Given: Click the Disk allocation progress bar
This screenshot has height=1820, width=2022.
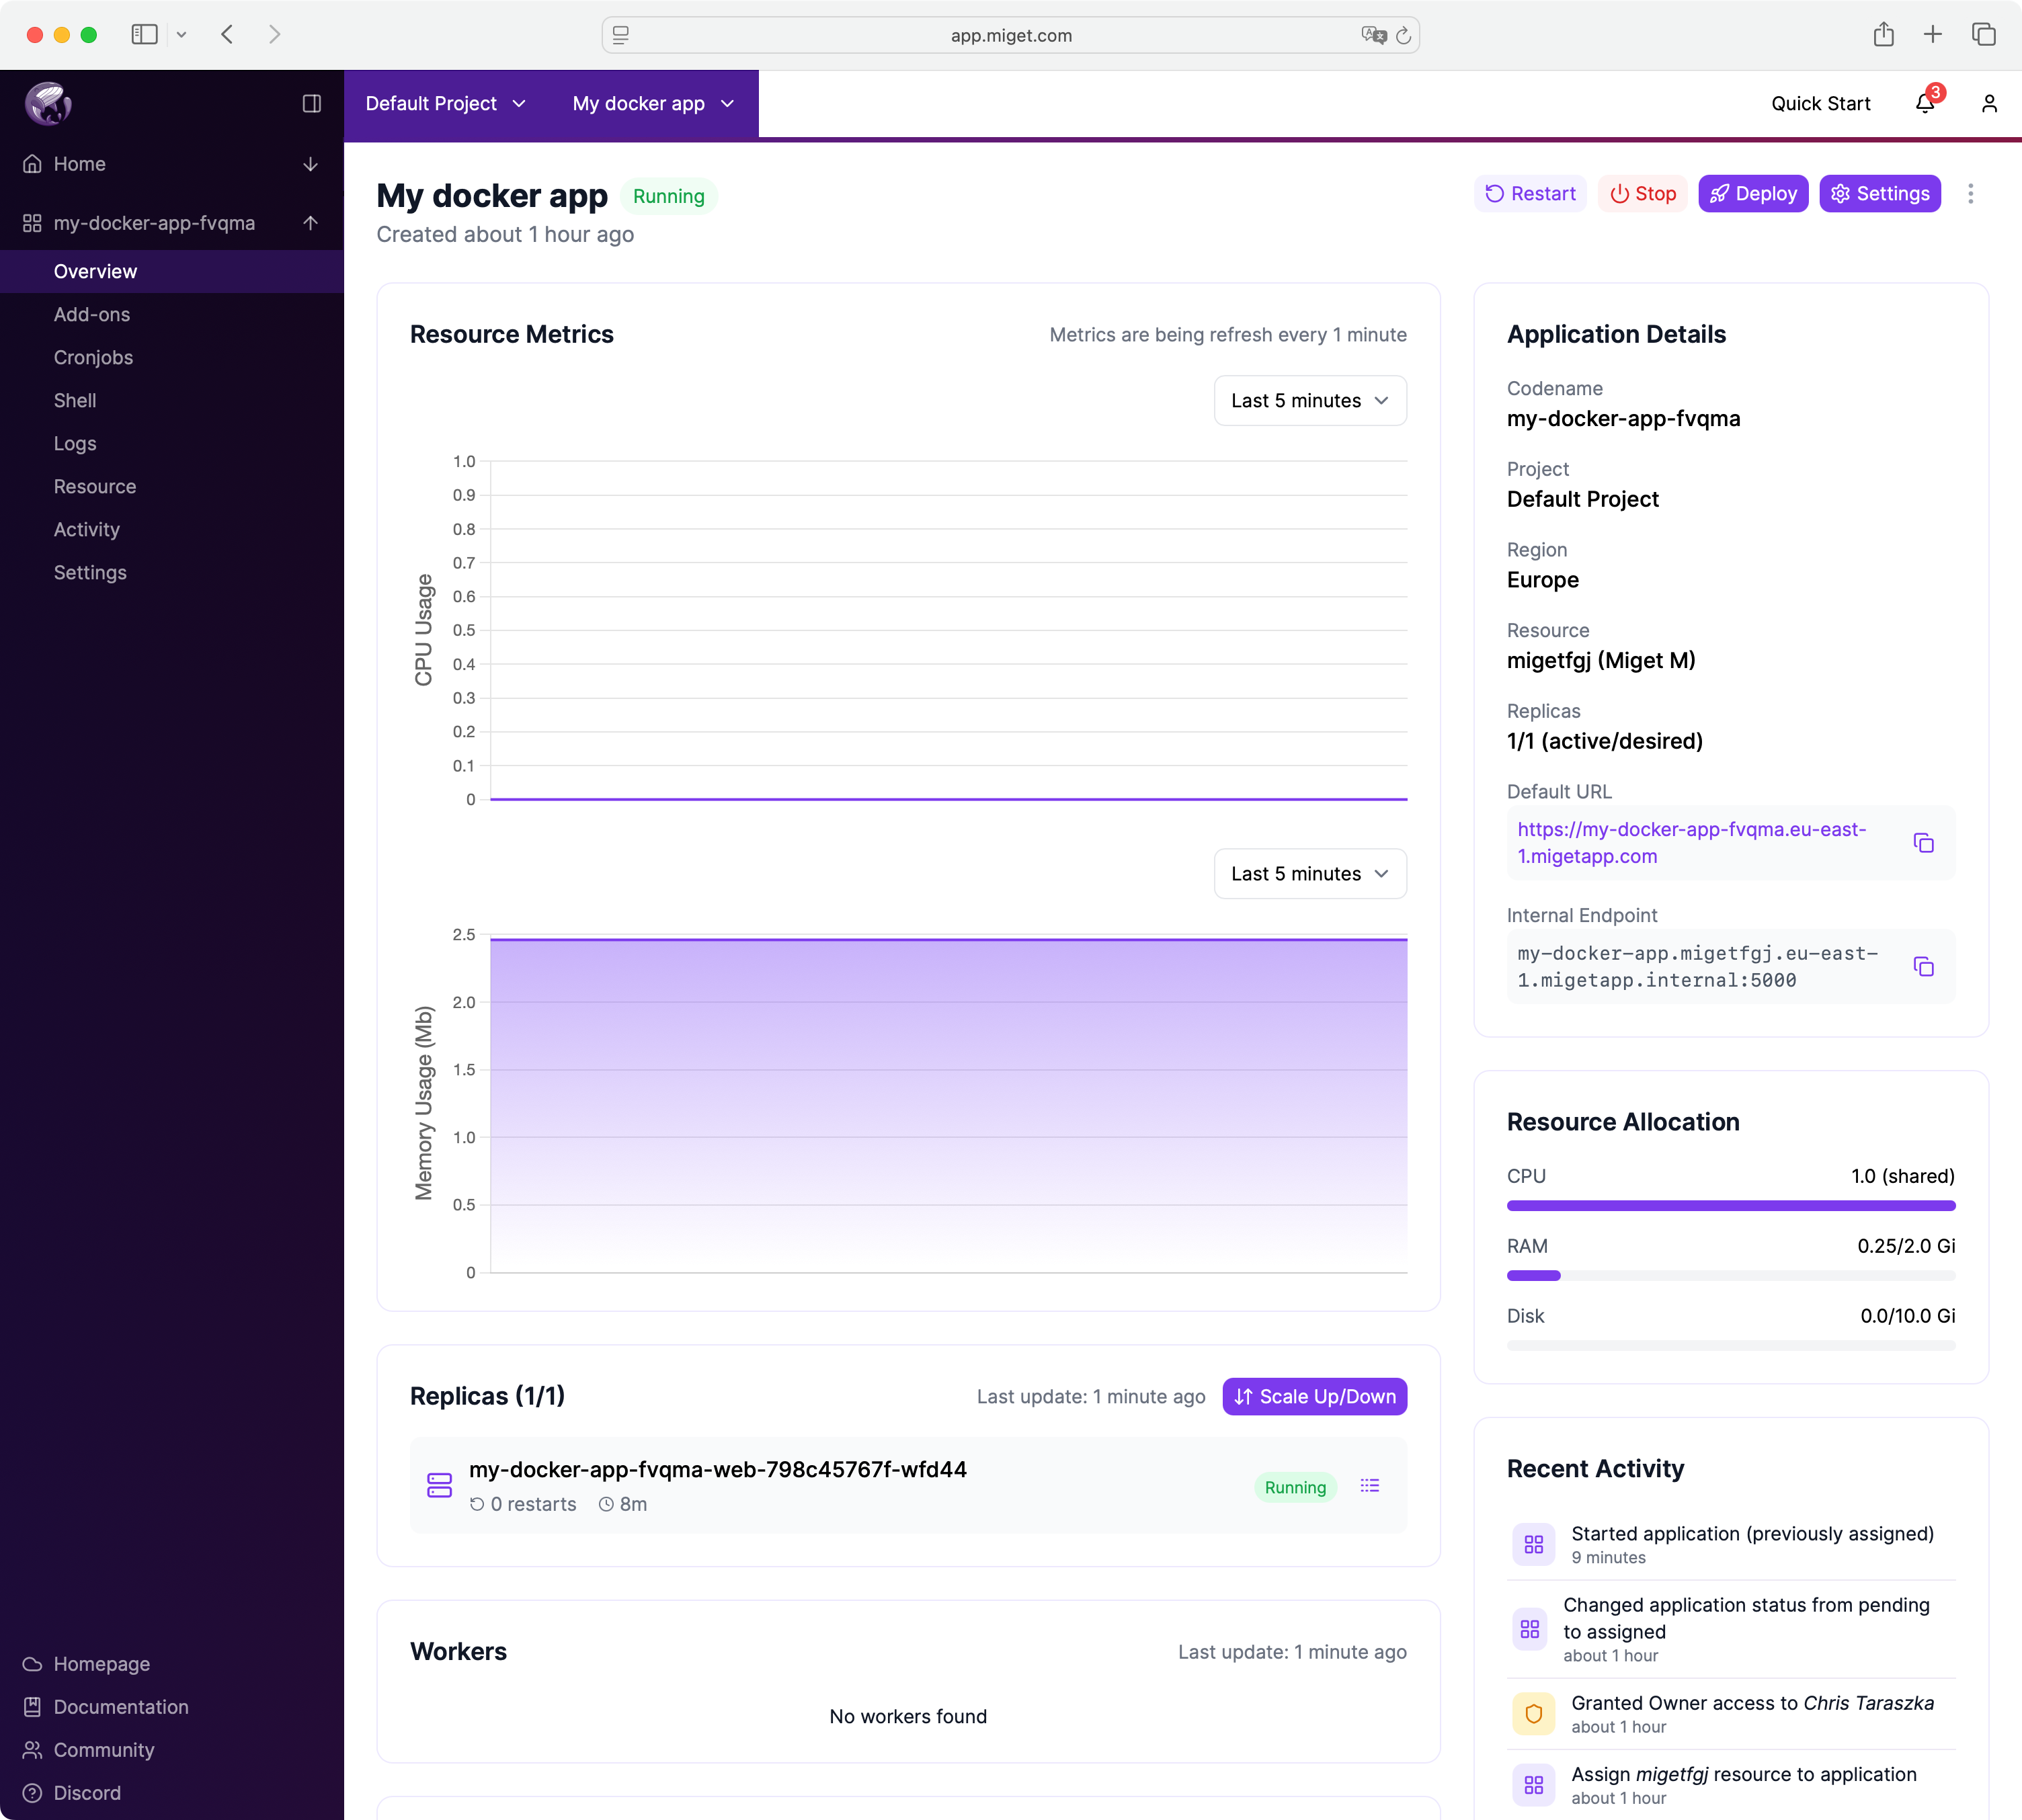Looking at the screenshot, I should pos(1731,1346).
